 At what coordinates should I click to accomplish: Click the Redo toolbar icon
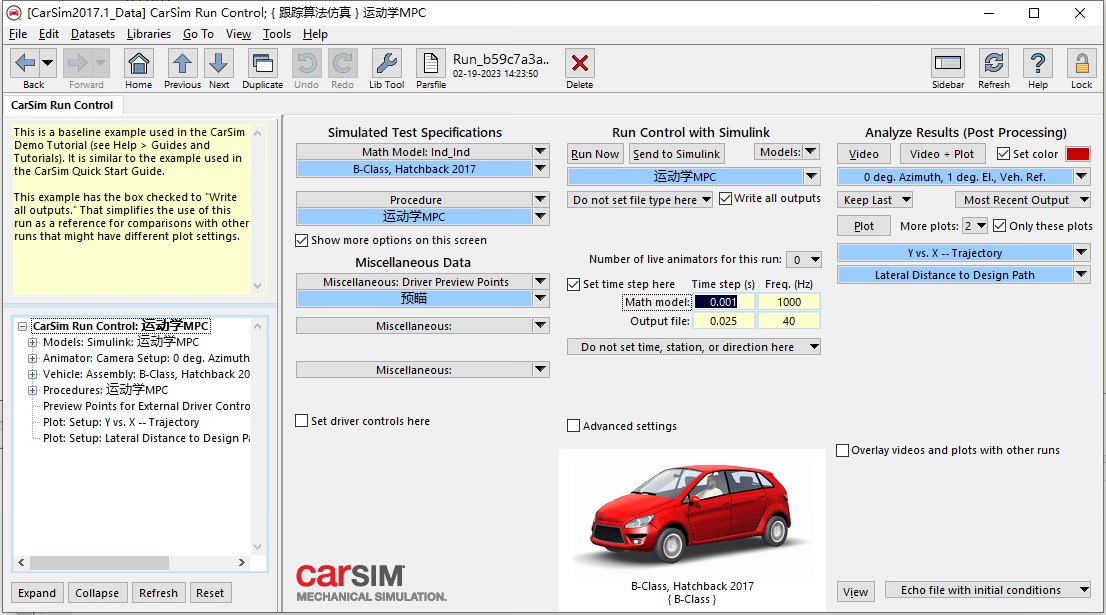pos(342,63)
